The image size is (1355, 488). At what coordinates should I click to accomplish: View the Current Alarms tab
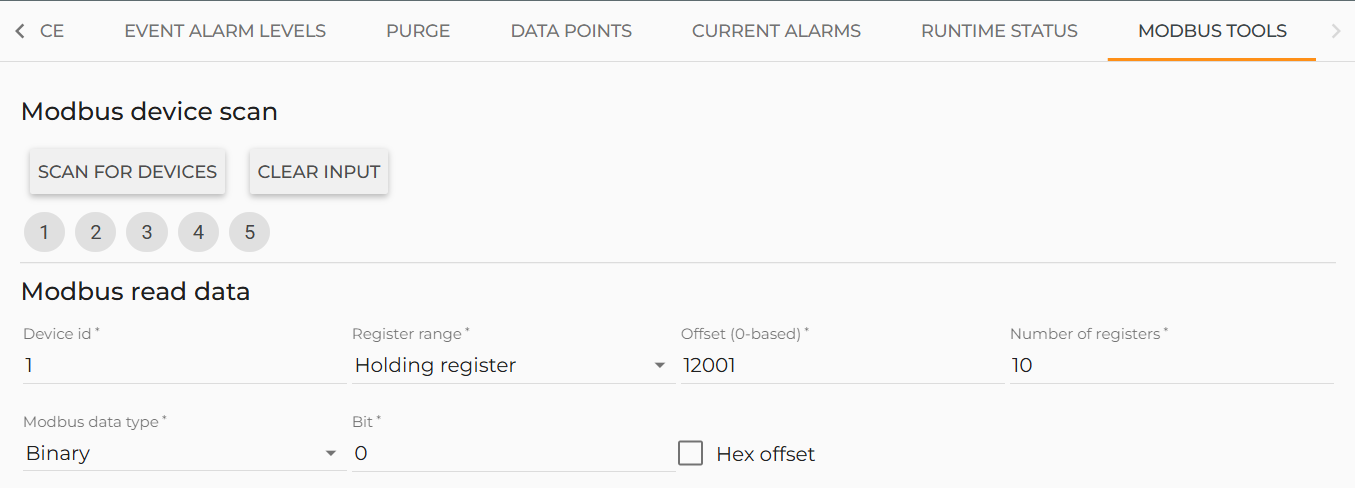click(776, 31)
